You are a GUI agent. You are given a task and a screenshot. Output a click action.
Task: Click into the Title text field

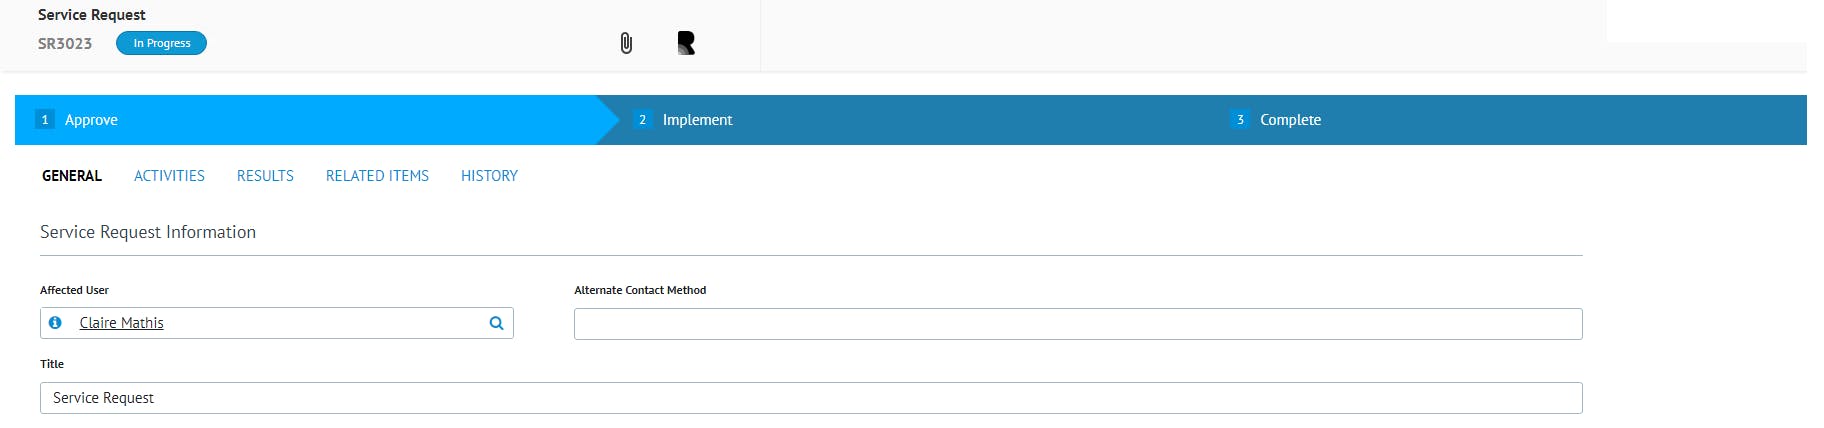click(x=810, y=398)
